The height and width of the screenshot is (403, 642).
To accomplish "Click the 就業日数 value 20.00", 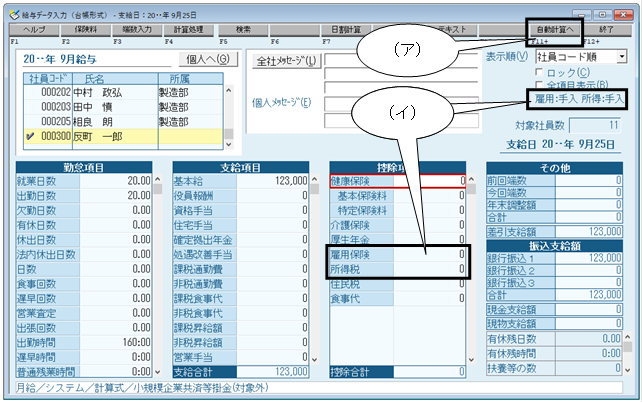I will (x=116, y=181).
